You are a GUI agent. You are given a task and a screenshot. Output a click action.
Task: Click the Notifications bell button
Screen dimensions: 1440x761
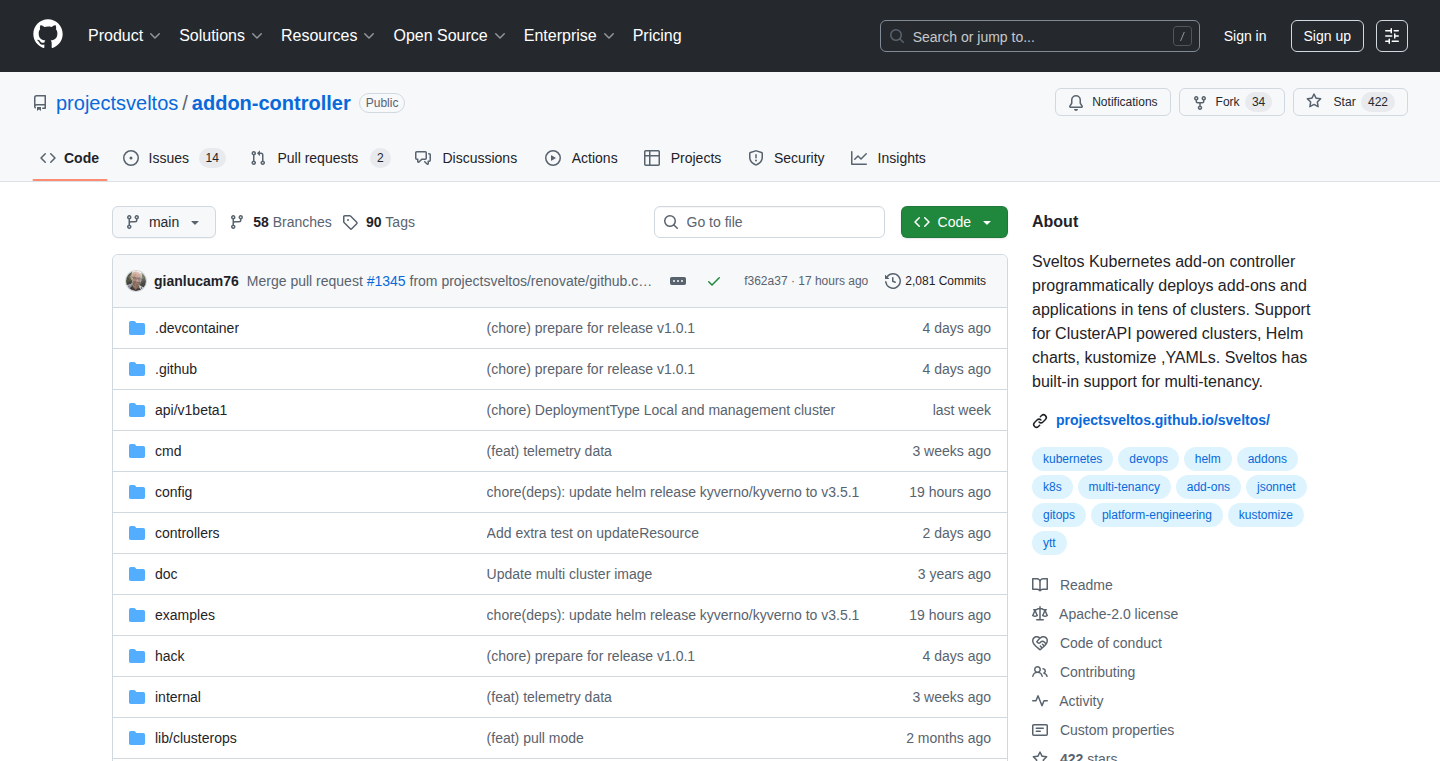[1113, 102]
